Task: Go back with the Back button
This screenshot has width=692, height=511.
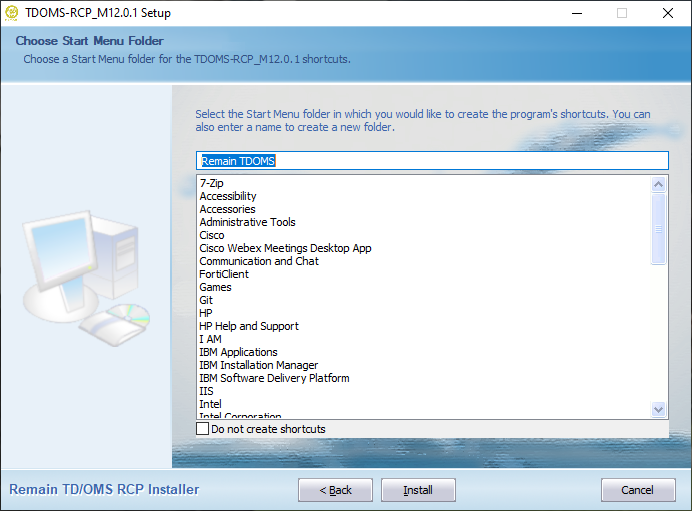Action: tap(335, 490)
